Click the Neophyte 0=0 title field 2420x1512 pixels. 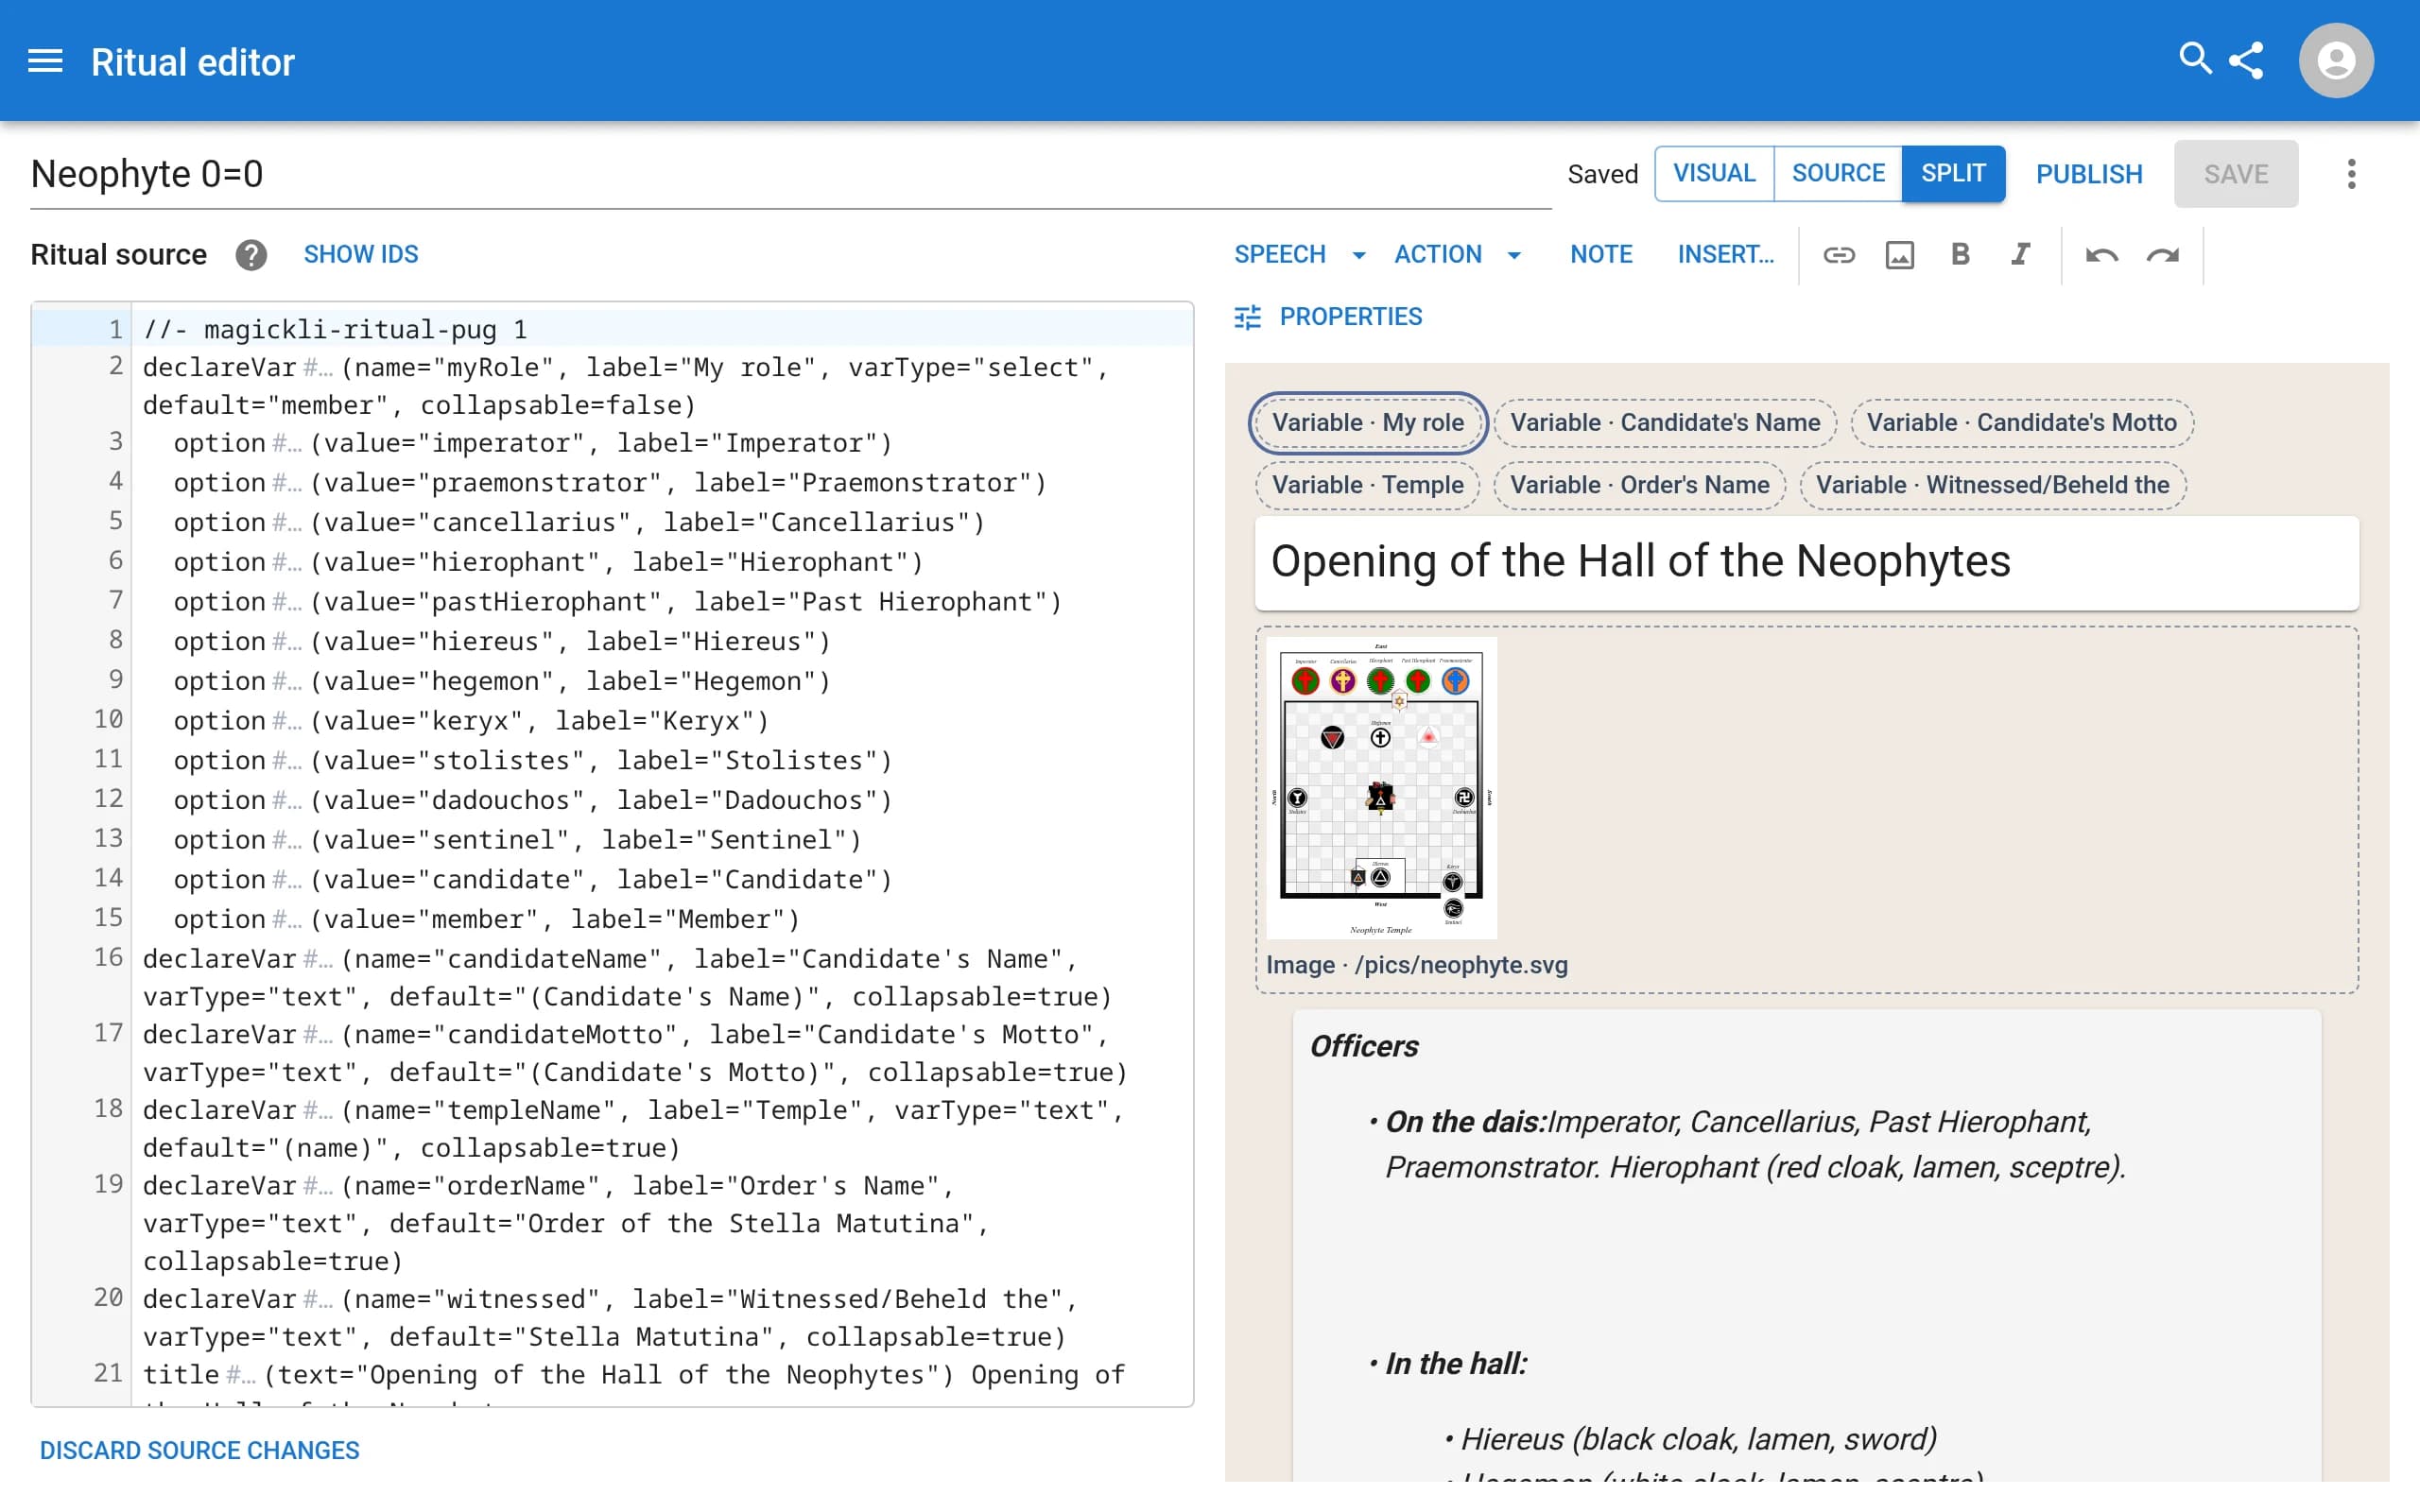790,174
